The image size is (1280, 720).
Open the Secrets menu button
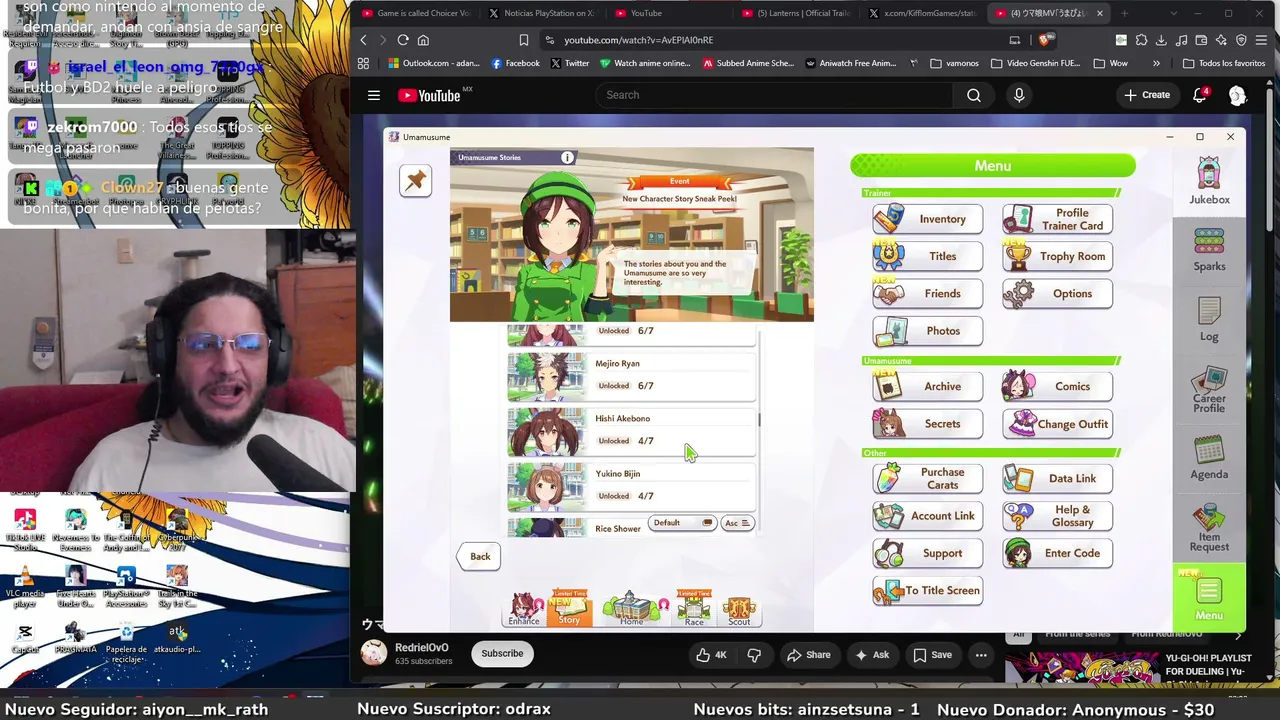(927, 424)
